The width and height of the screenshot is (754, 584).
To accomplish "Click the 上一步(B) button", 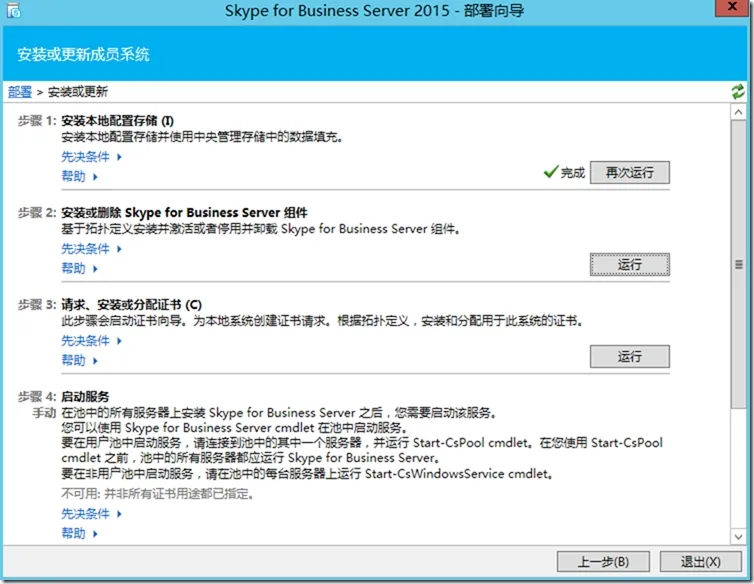I will (603, 561).
